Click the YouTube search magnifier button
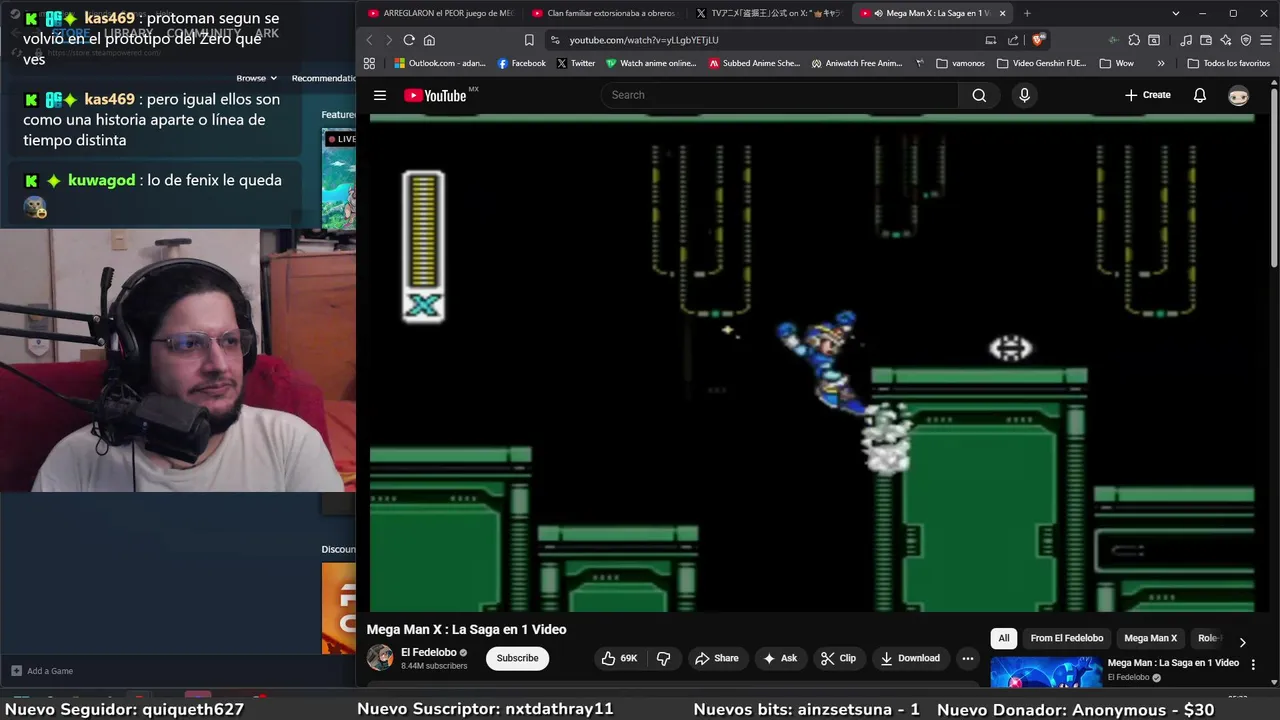Image resolution: width=1280 pixels, height=720 pixels. 979,95
